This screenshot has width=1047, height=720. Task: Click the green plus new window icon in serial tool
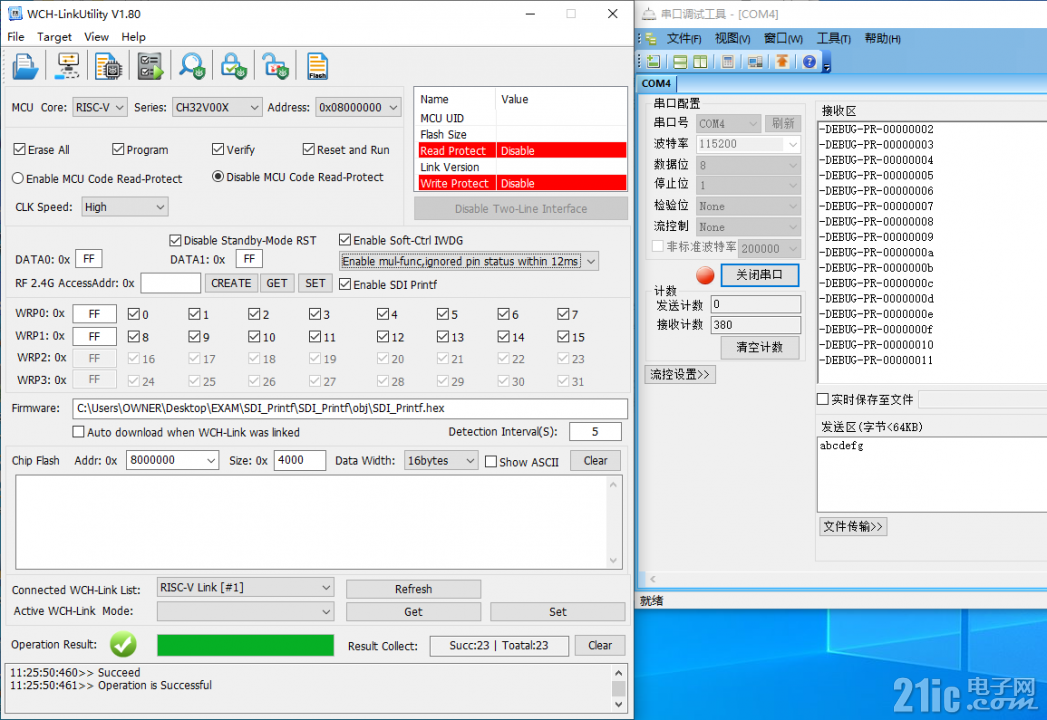654,62
